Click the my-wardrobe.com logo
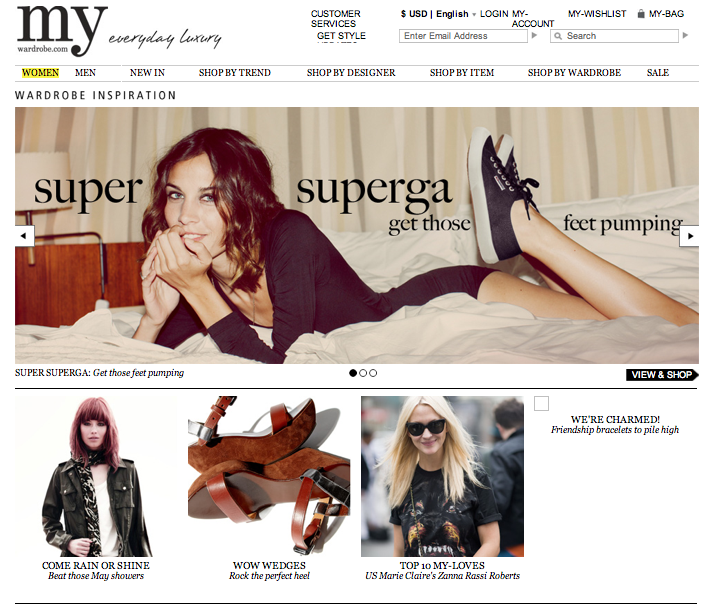The image size is (715, 613). click(62, 31)
